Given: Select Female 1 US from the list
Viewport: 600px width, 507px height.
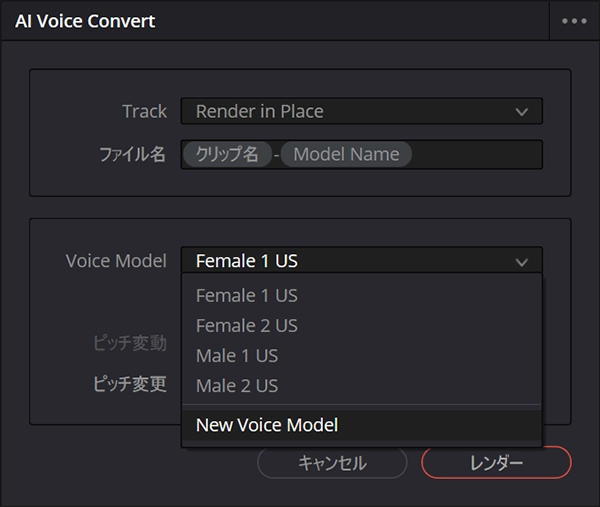Looking at the screenshot, I should tap(247, 295).
